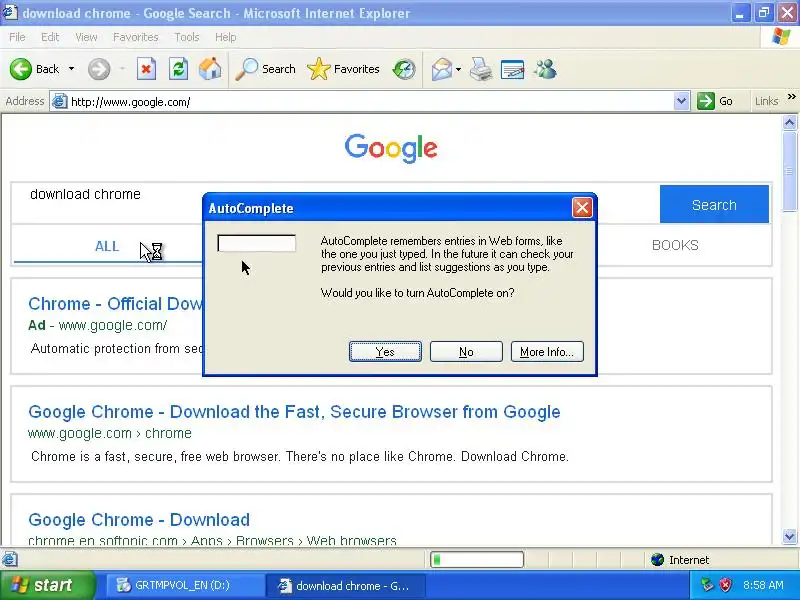The image size is (800, 600).
Task: Expand the Links toolbar chevron
Action: click(791, 97)
